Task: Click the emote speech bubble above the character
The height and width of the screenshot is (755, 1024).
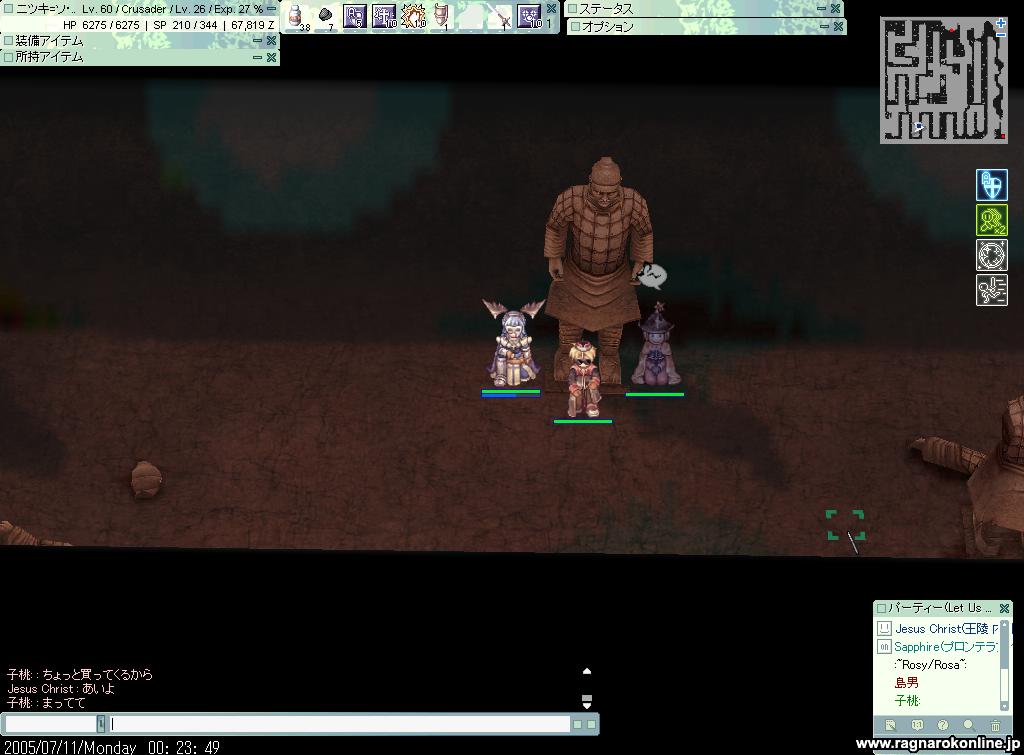Action: 651,276
